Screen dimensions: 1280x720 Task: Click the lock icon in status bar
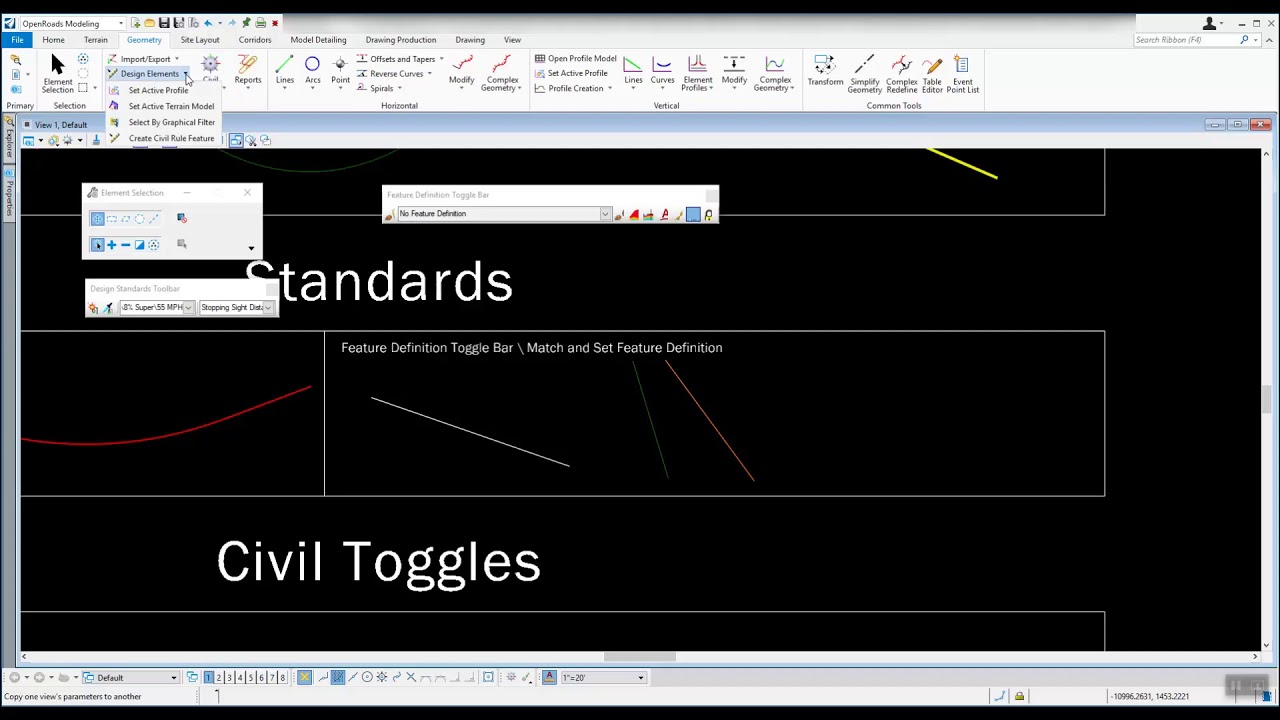[x=1019, y=696]
